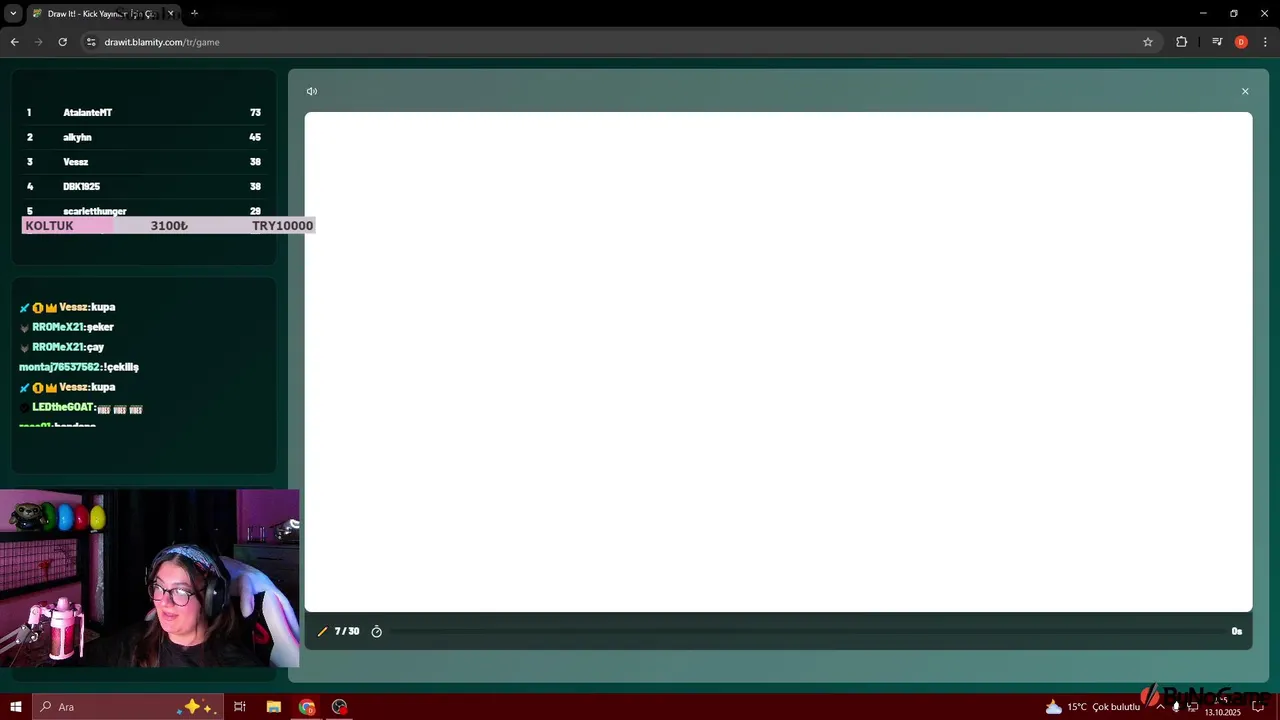Open the media control icon in toolbar
This screenshot has width=1280, height=720.
pyautogui.click(x=1217, y=42)
